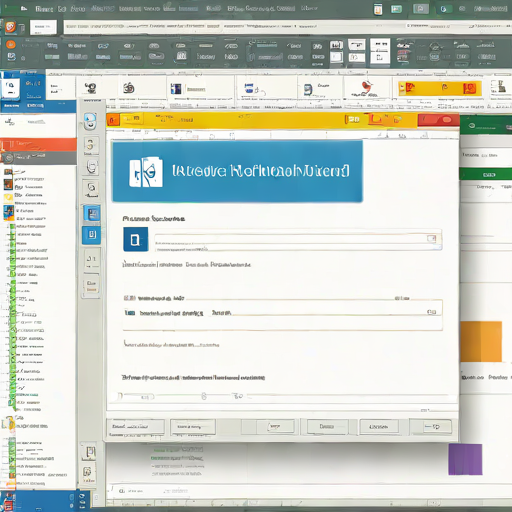Viewport: 512px width, 512px height.
Task: Click the white icons in the blue taskbar corner
Action: [82, 500]
